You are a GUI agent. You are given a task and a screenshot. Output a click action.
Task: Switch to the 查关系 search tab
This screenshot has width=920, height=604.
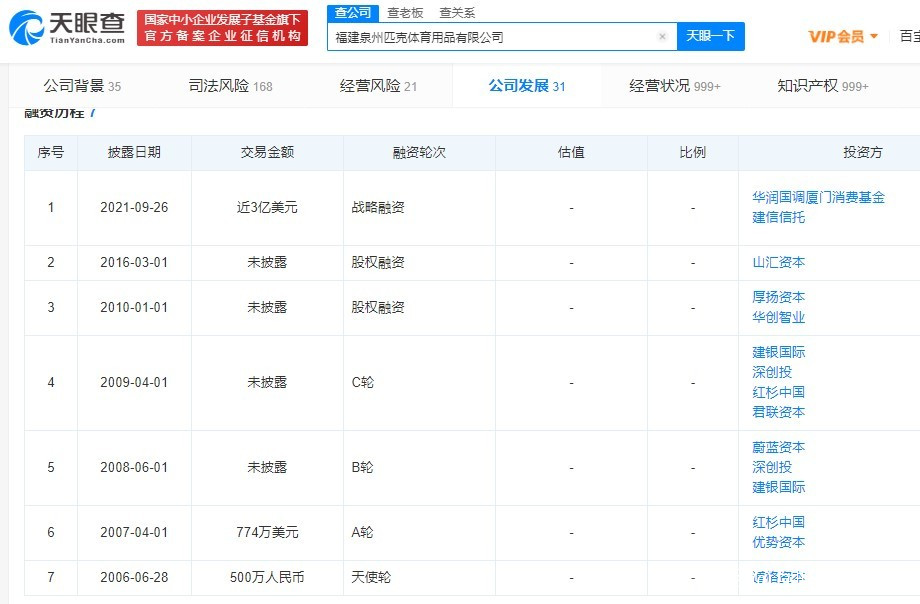click(x=457, y=12)
